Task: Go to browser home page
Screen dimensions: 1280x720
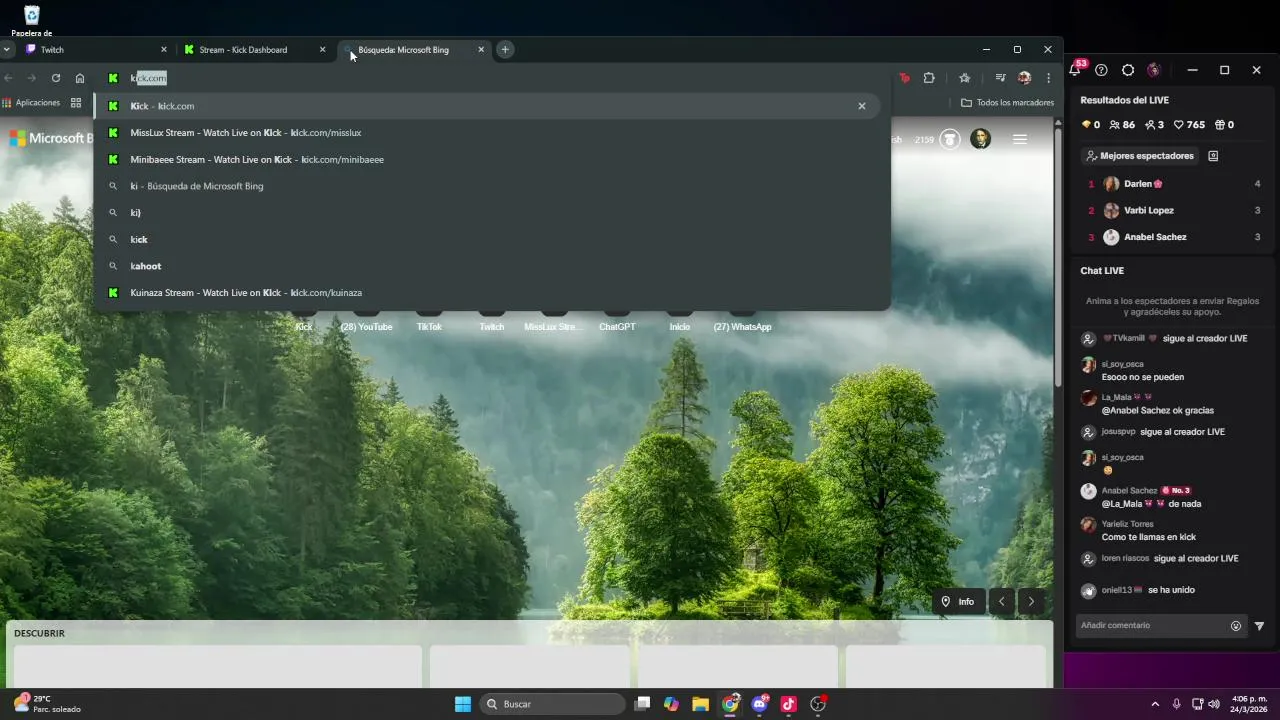Action: [x=80, y=78]
